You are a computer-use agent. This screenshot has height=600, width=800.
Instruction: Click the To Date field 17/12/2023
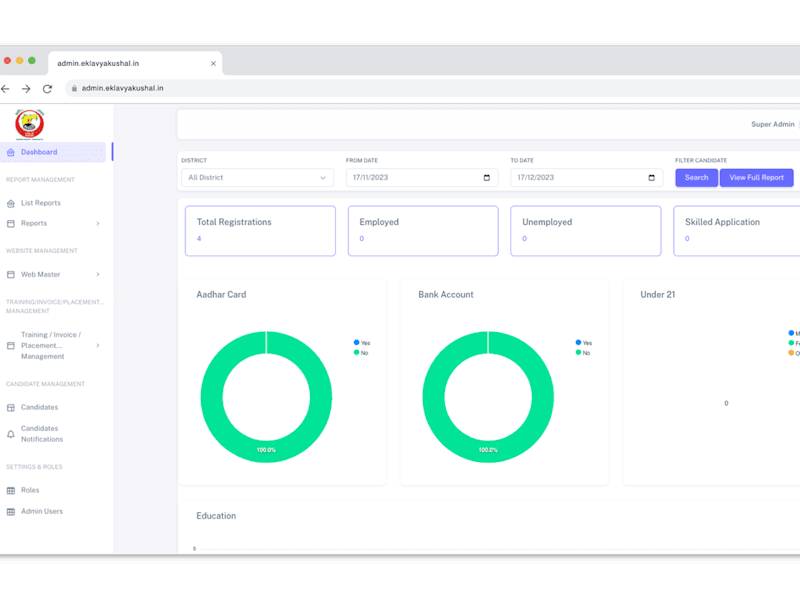[x=587, y=178]
